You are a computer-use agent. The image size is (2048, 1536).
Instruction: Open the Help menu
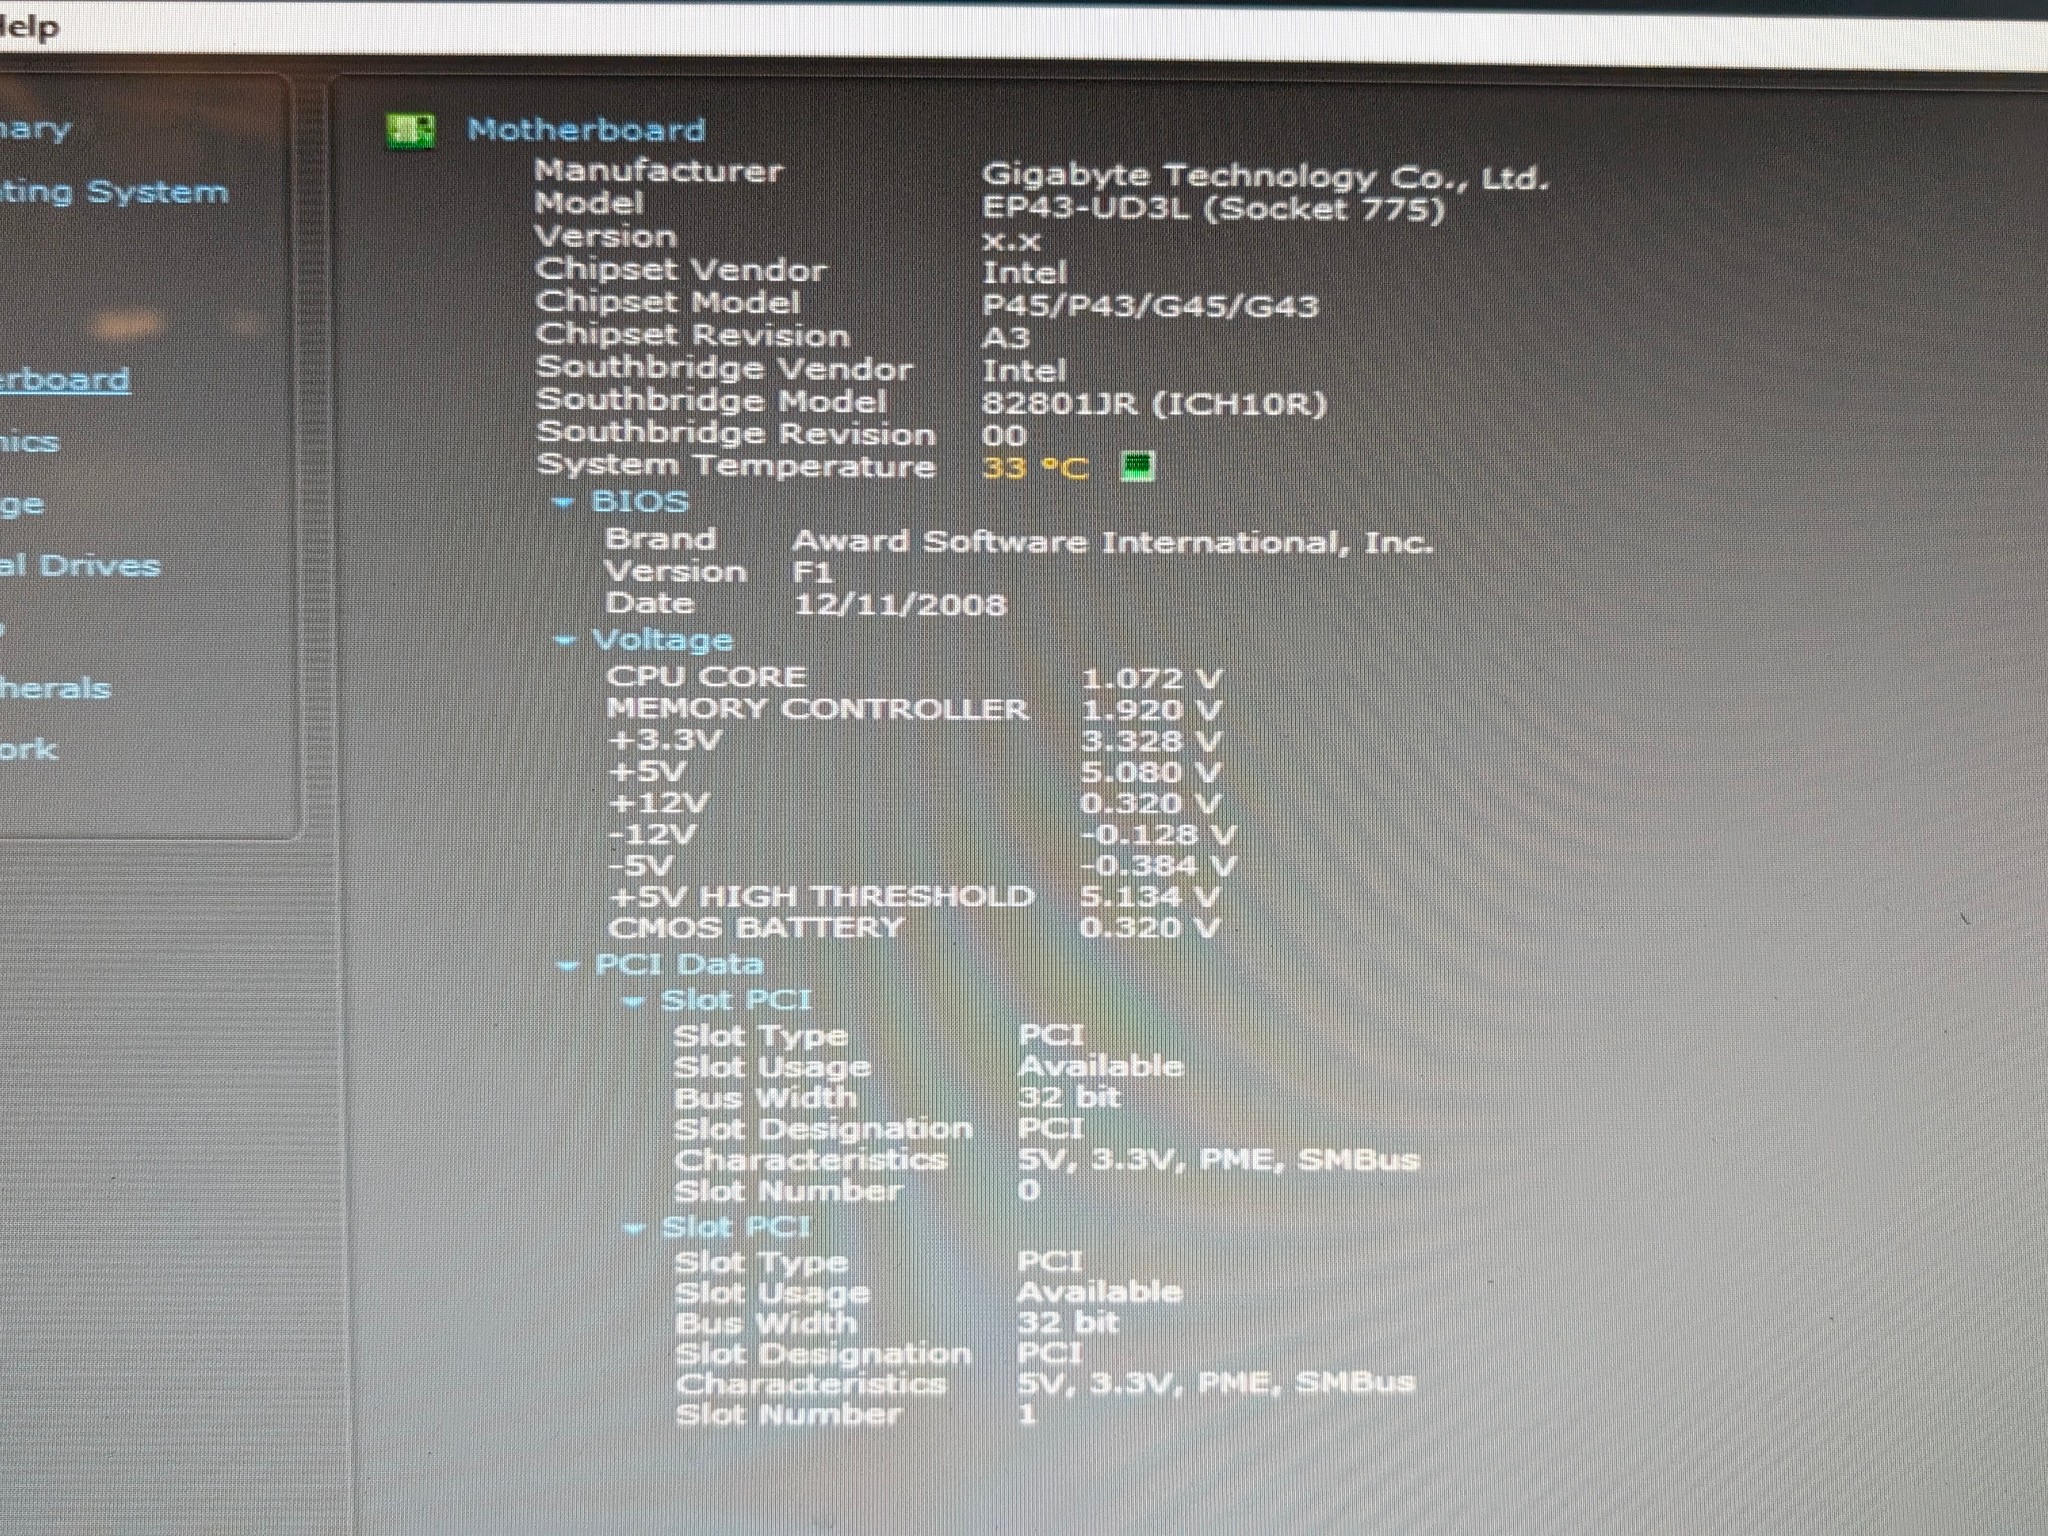tap(28, 27)
